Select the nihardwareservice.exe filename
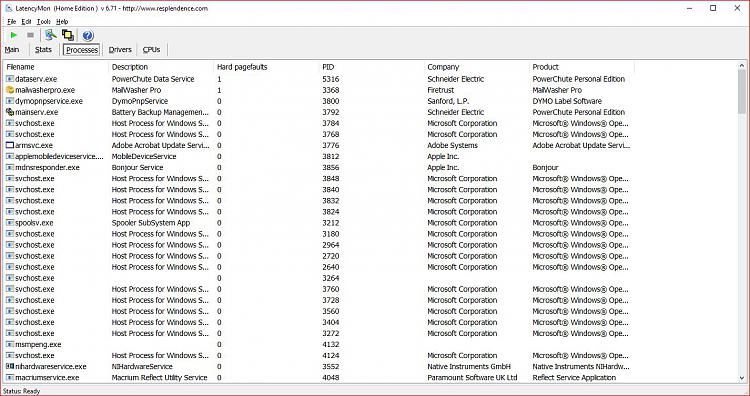The image size is (750, 396). [x=51, y=366]
